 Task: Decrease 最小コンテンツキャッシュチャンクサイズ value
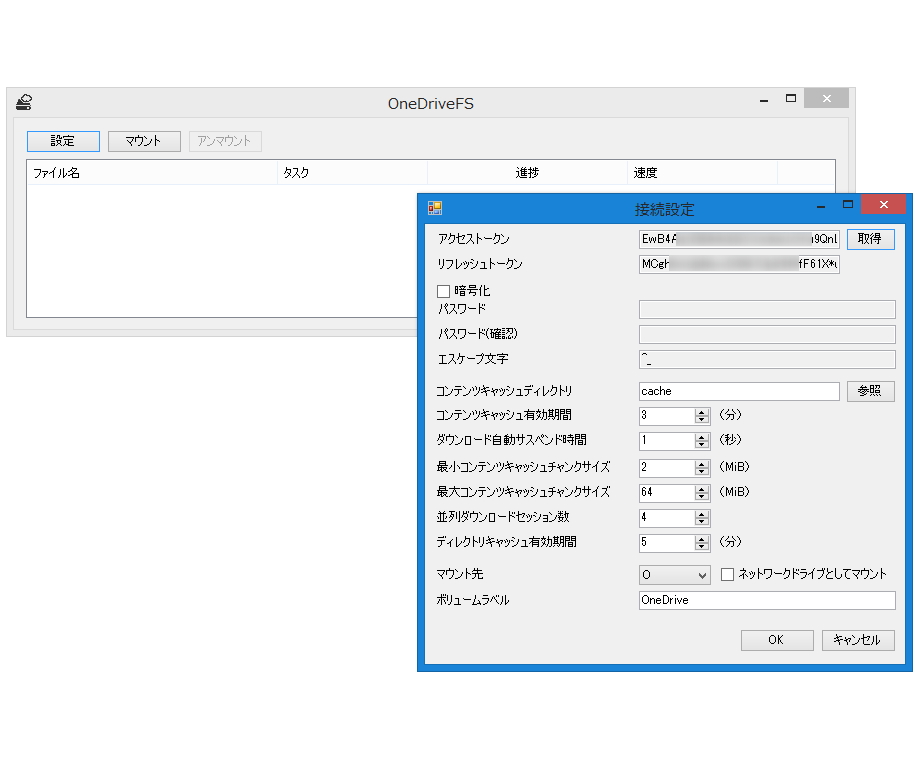(x=702, y=472)
